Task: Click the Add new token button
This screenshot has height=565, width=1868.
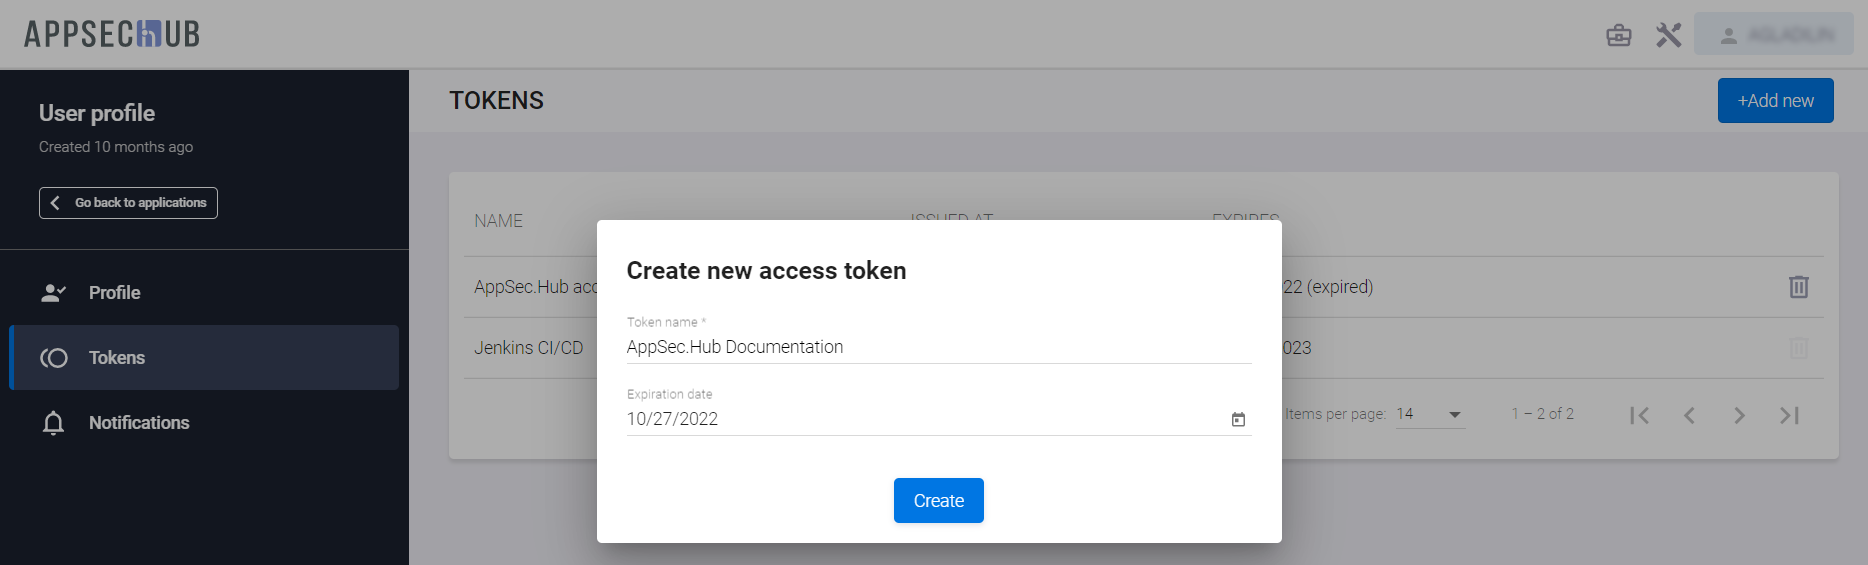Action: coord(1775,101)
